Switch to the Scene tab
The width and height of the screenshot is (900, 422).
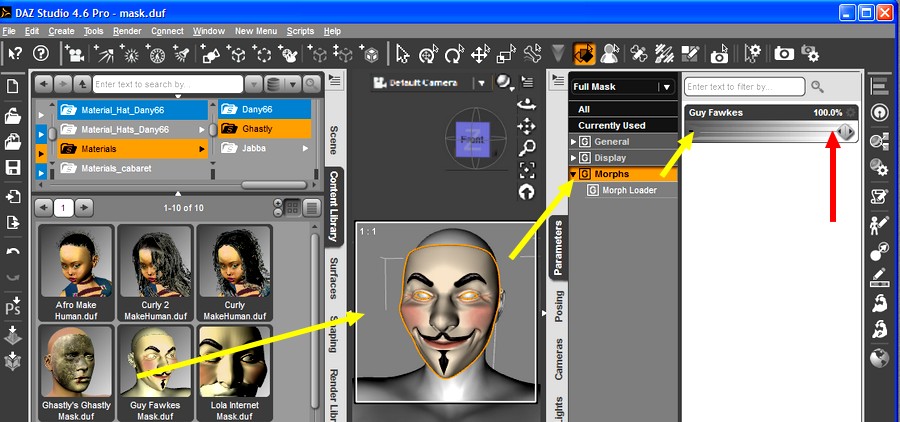(x=333, y=140)
